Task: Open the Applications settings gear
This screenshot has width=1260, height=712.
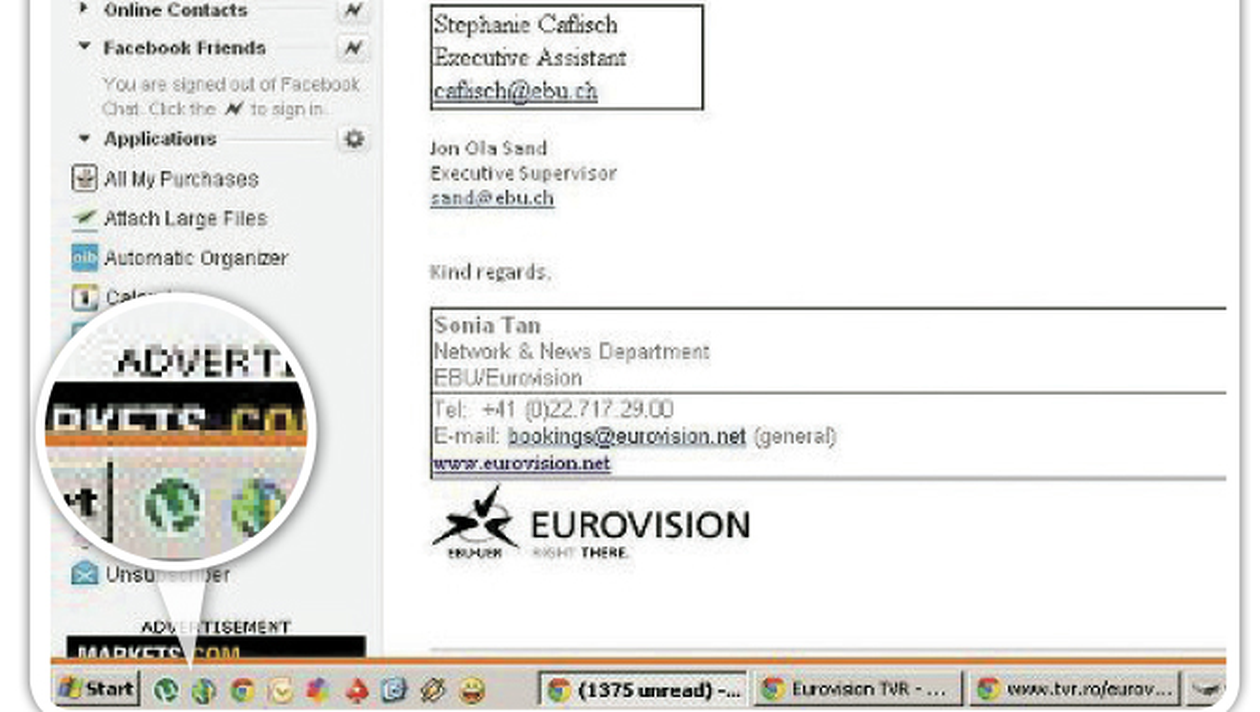Action: tap(353, 139)
